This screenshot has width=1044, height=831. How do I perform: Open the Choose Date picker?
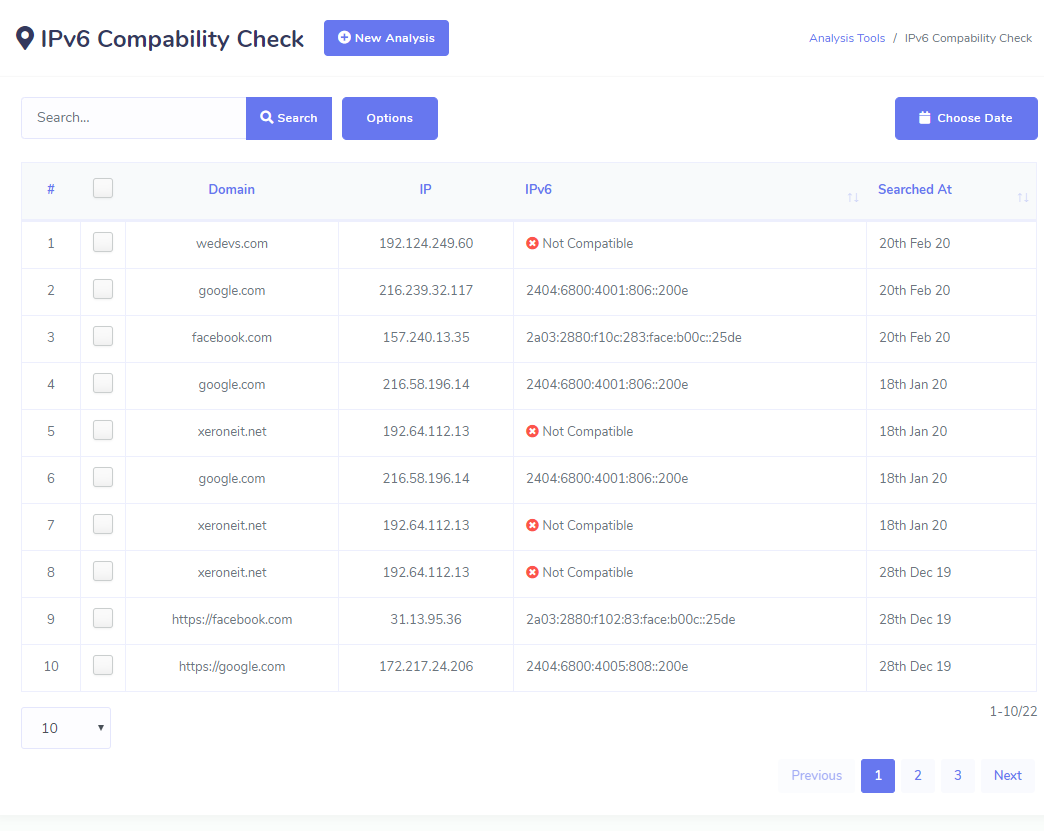click(x=965, y=118)
